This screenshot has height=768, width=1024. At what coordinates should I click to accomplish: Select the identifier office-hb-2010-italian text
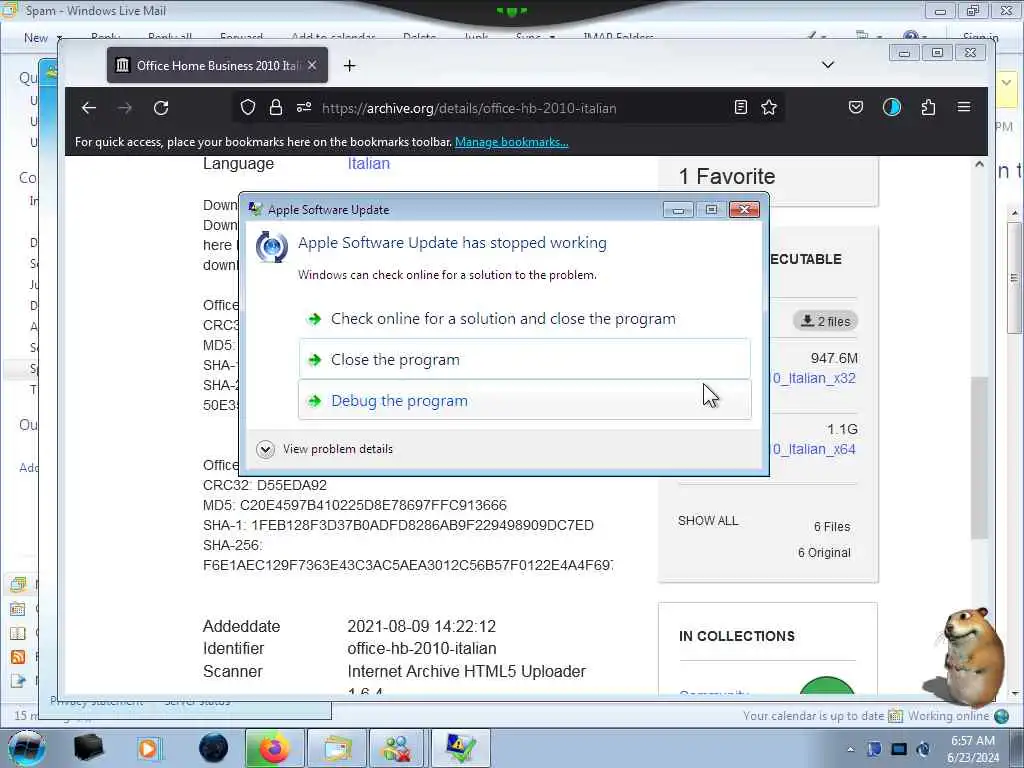point(422,648)
